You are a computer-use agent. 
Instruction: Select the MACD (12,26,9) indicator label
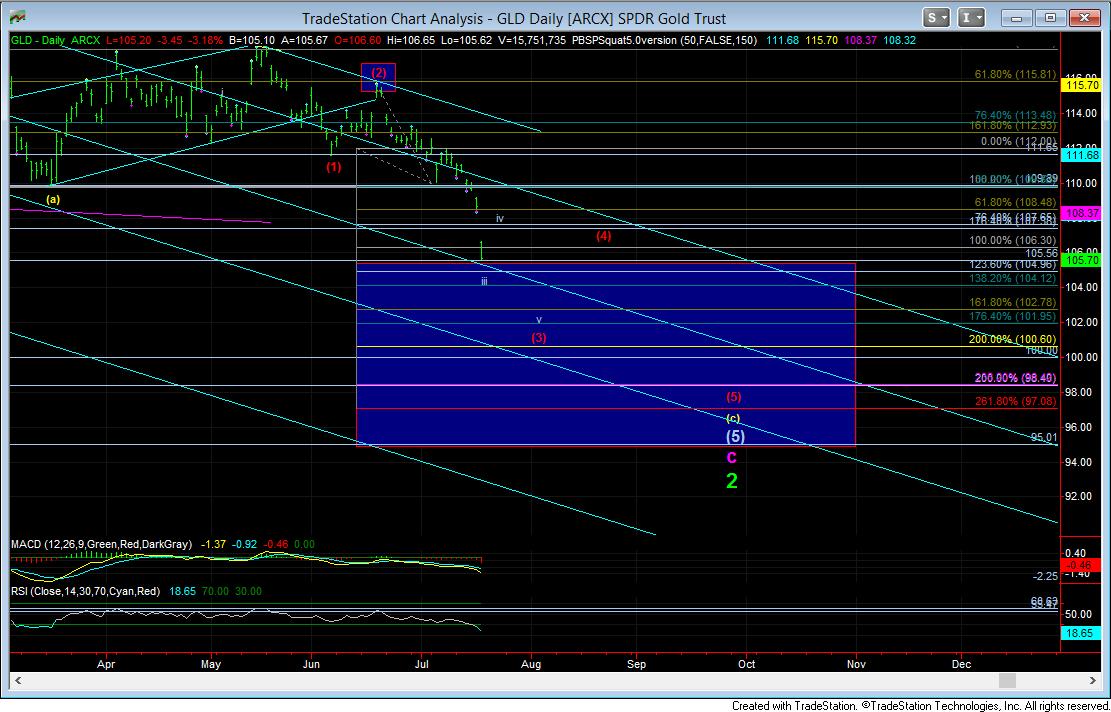pos(101,545)
